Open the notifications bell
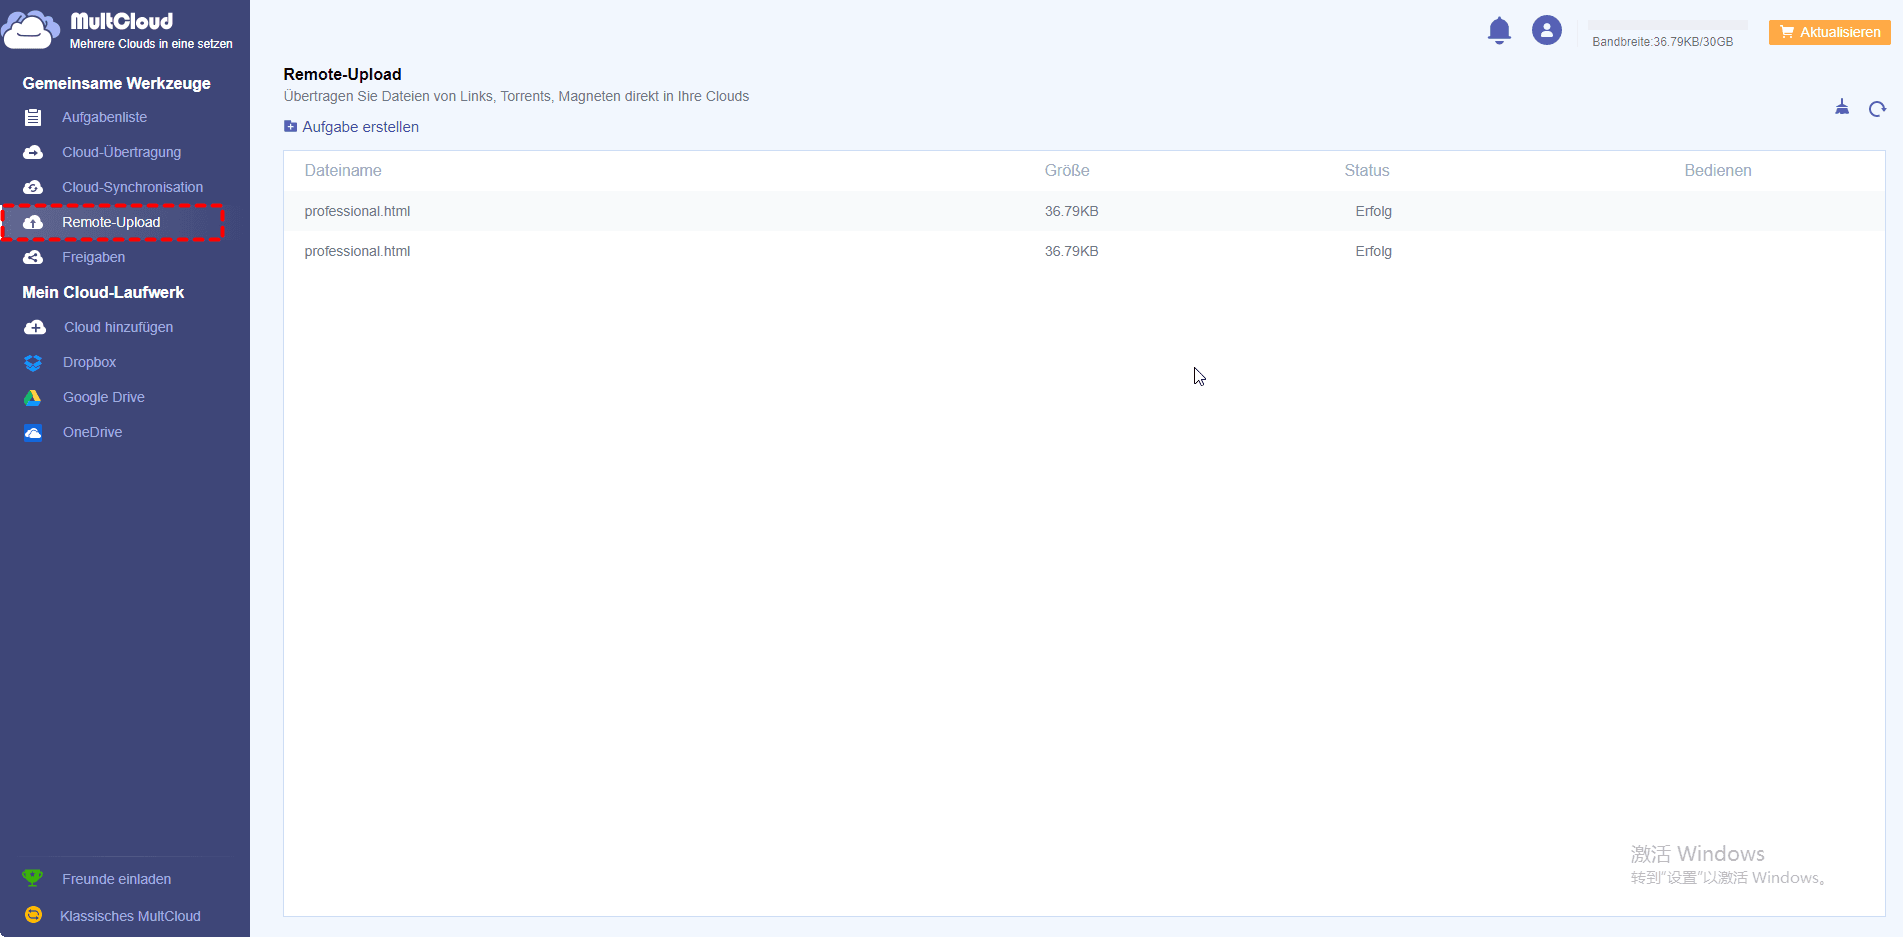This screenshot has height=937, width=1903. [1499, 31]
